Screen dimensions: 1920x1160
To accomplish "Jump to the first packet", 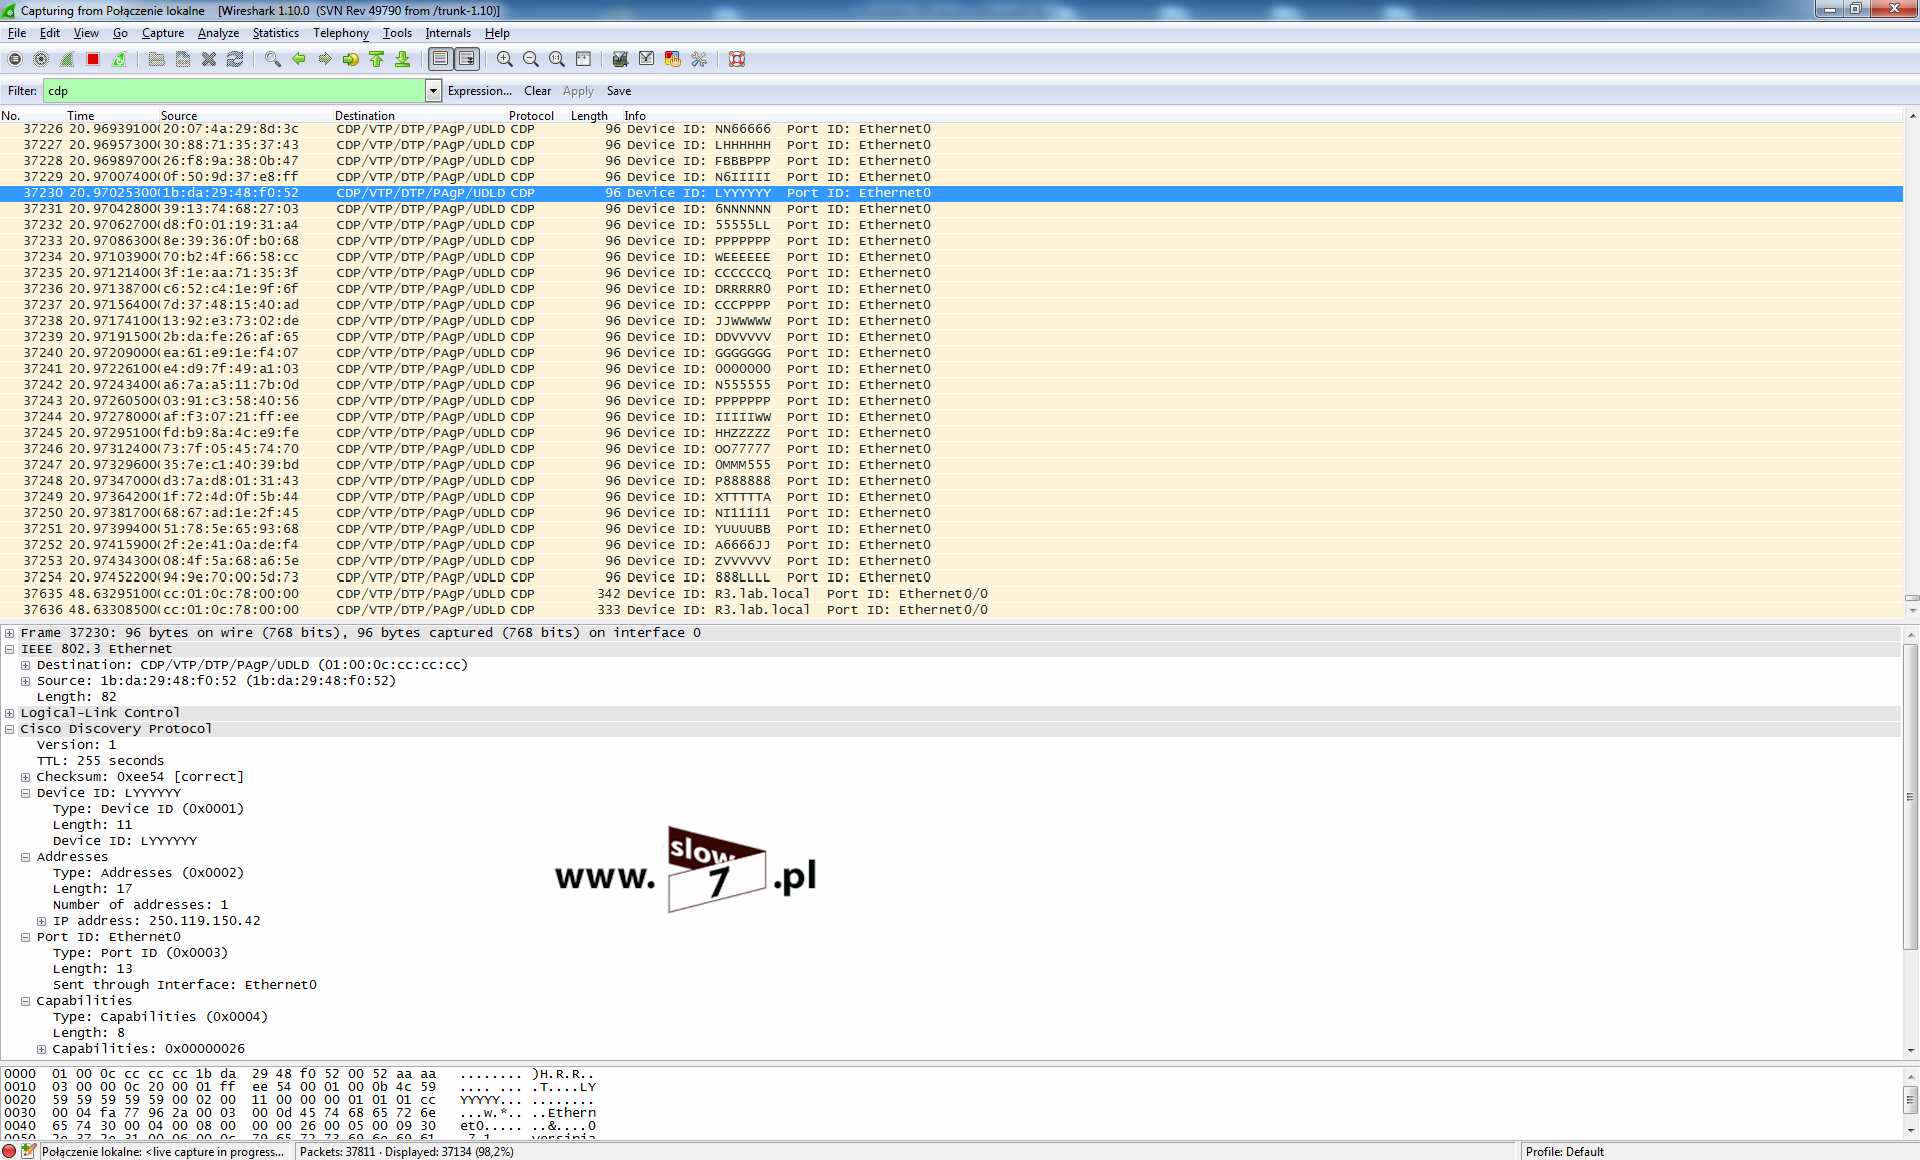I will pyautogui.click(x=377, y=59).
